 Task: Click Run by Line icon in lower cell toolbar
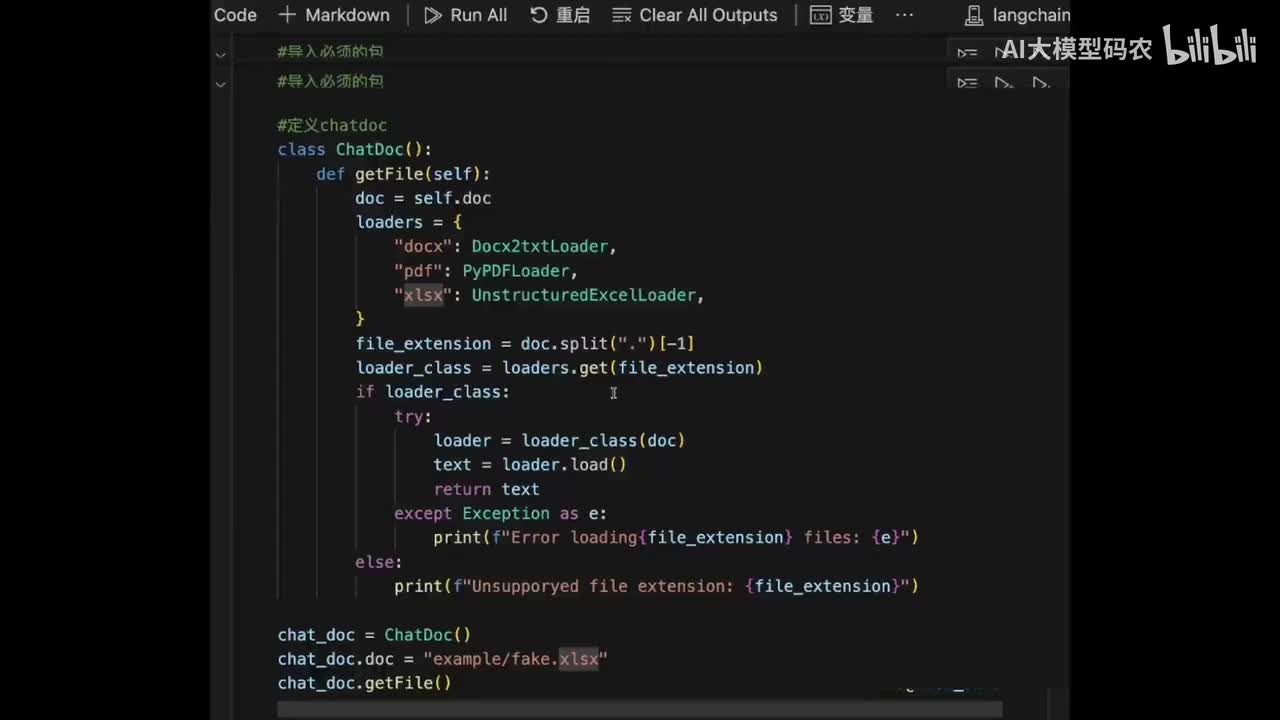click(967, 83)
